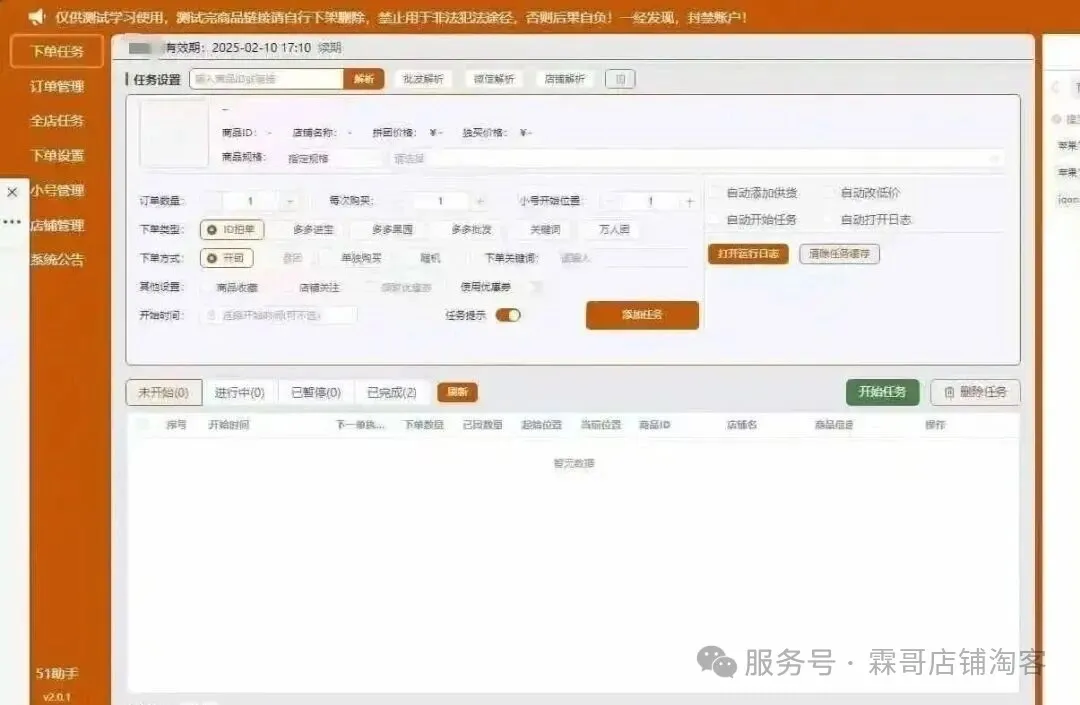The width and height of the screenshot is (1080, 705).
Task: Toggle the 任务提示 switch
Action: coord(508,315)
